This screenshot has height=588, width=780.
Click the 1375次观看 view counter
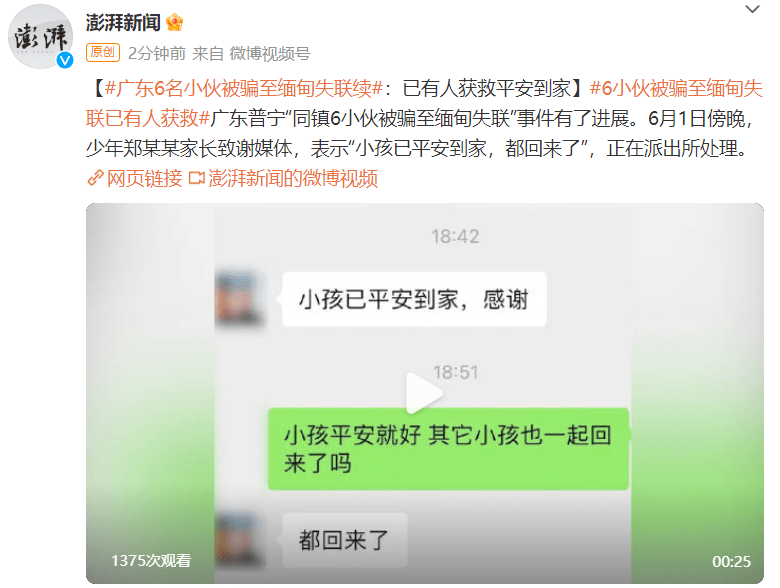tap(151, 561)
